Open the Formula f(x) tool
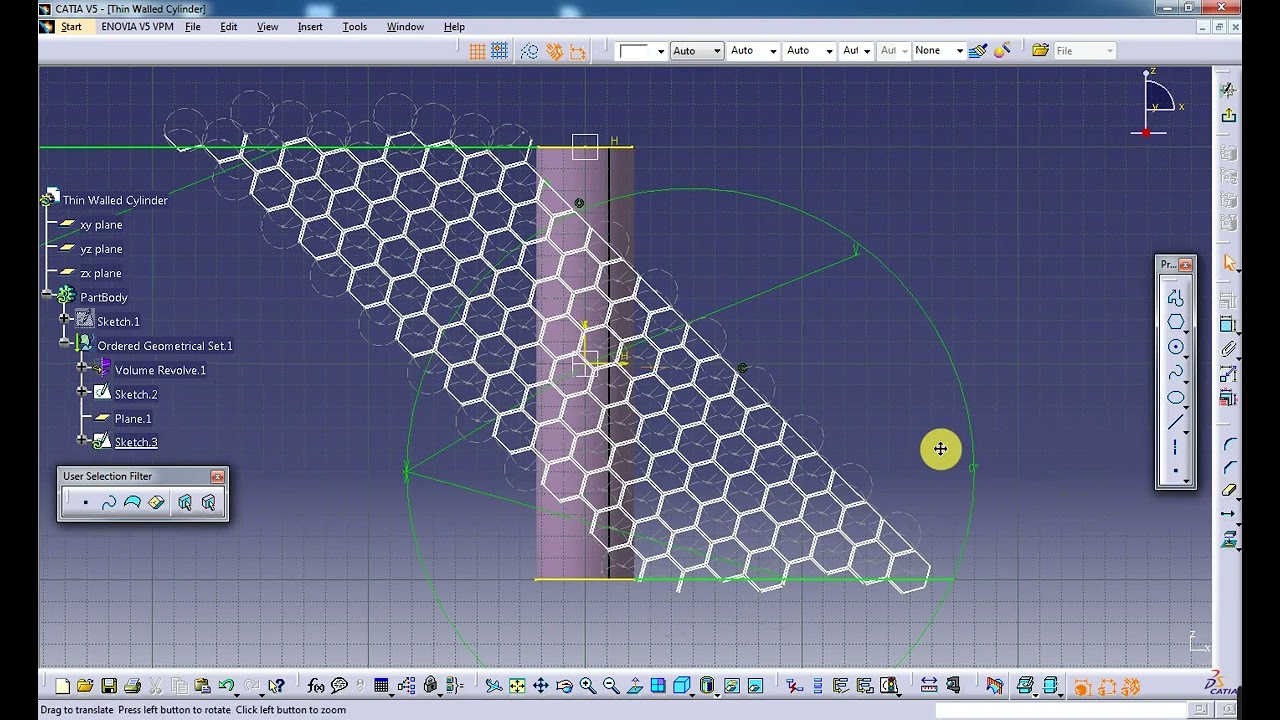Viewport: 1280px width, 720px height. (316, 686)
